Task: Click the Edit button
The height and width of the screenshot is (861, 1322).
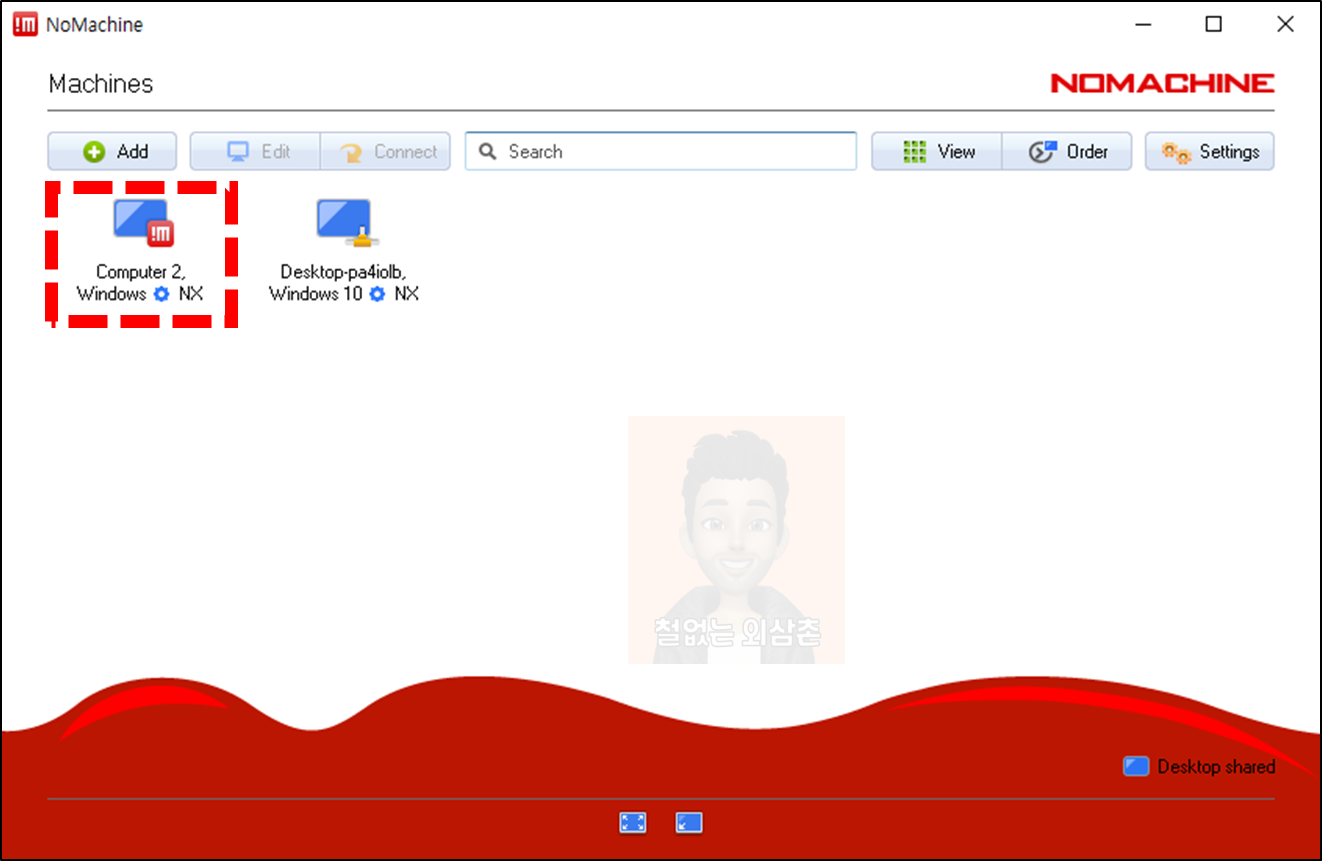Action: click(x=256, y=152)
